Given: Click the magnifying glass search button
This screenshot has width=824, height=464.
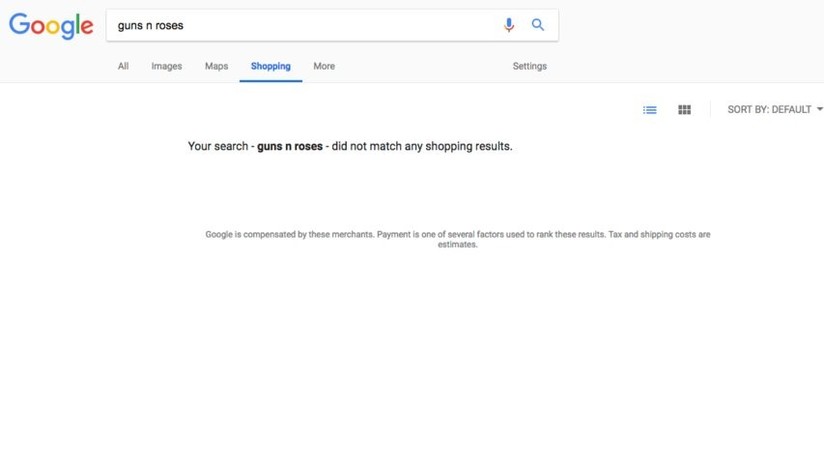Looking at the screenshot, I should pyautogui.click(x=538, y=25).
